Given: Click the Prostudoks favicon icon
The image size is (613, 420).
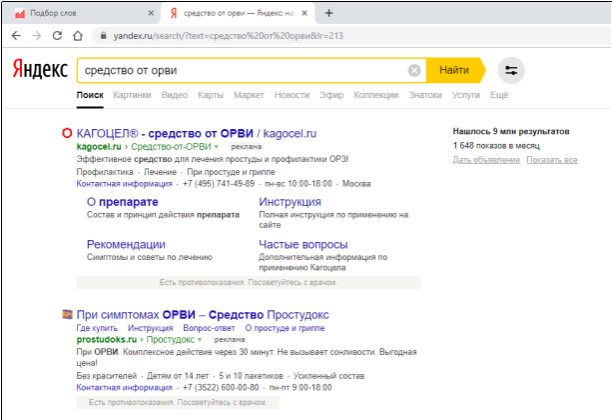Looking at the screenshot, I should pyautogui.click(x=67, y=314).
